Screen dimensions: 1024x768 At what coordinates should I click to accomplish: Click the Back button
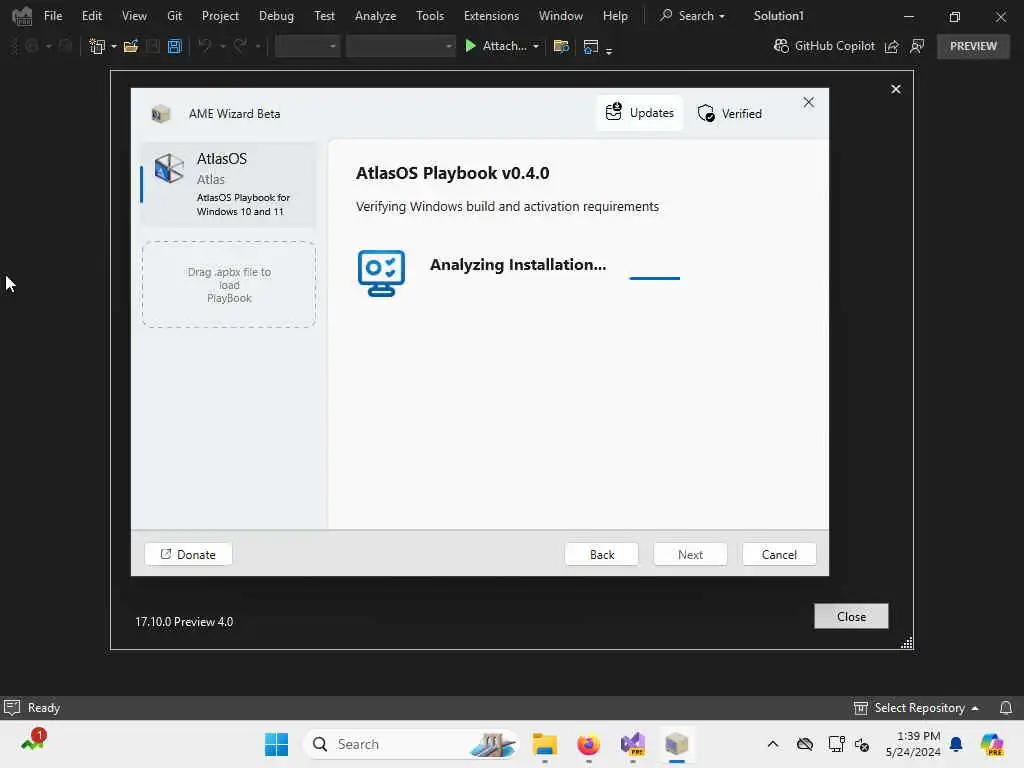tap(601, 554)
